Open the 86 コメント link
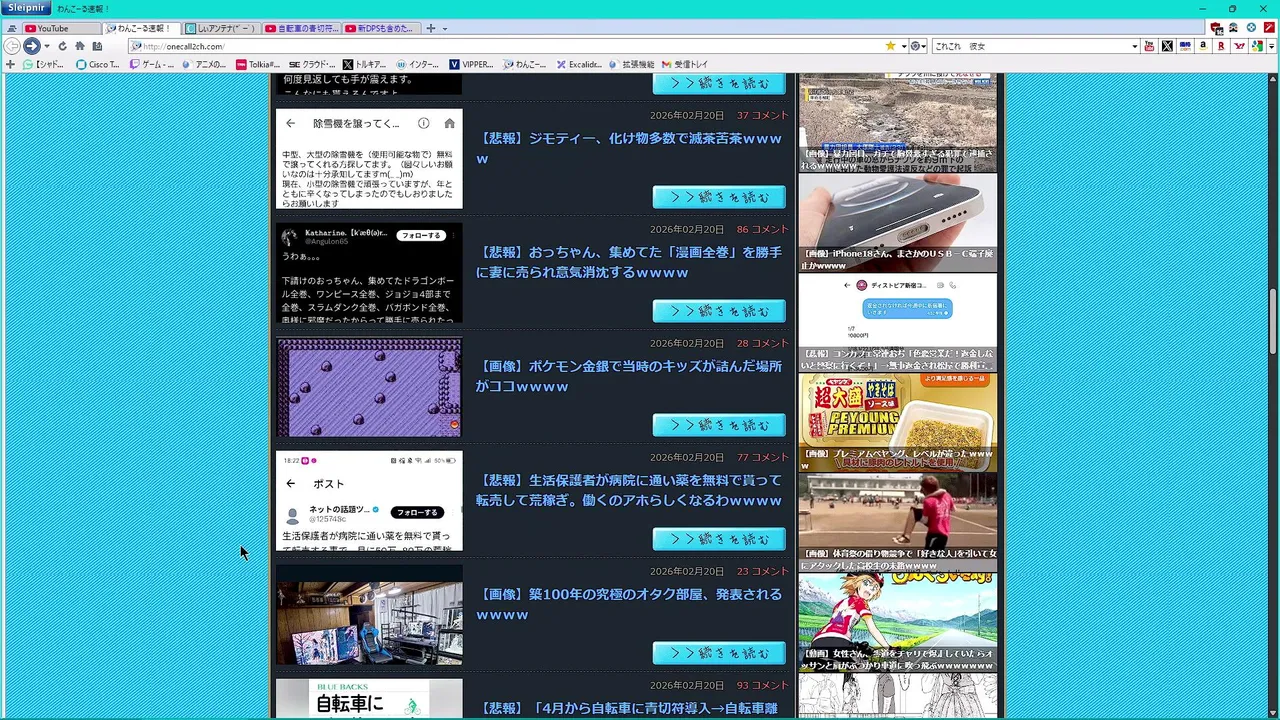Viewport: 1280px width, 720px height. point(763,229)
